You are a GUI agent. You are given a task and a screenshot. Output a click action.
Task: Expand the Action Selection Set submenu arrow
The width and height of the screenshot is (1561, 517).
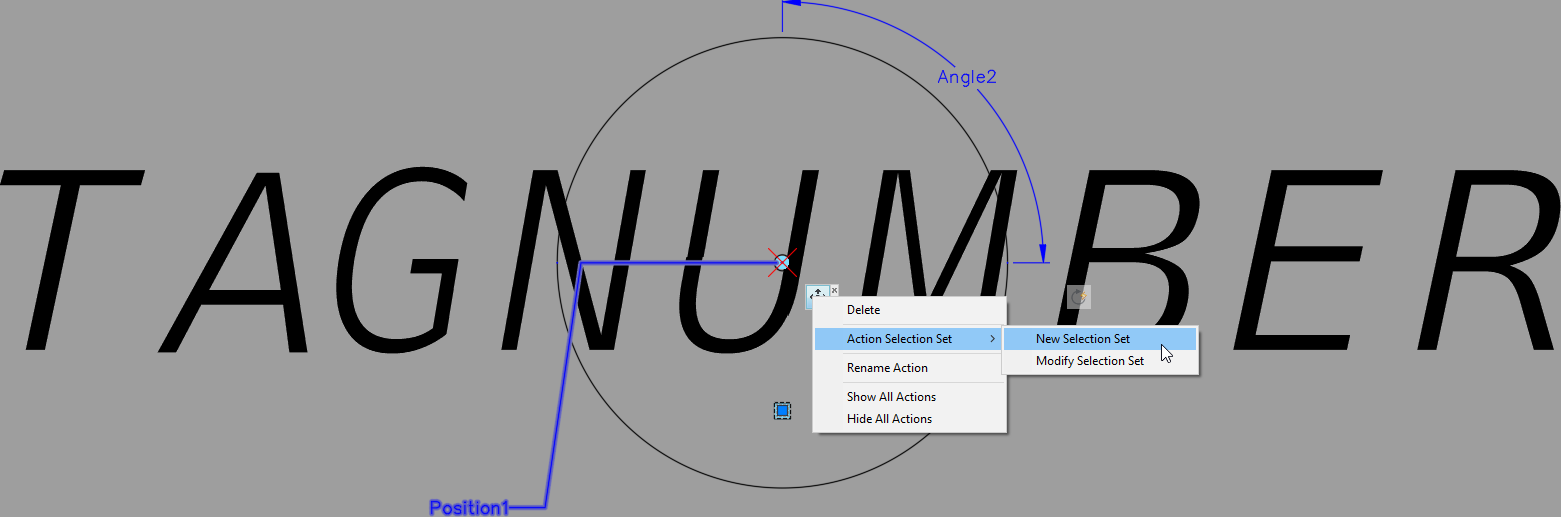[992, 339]
